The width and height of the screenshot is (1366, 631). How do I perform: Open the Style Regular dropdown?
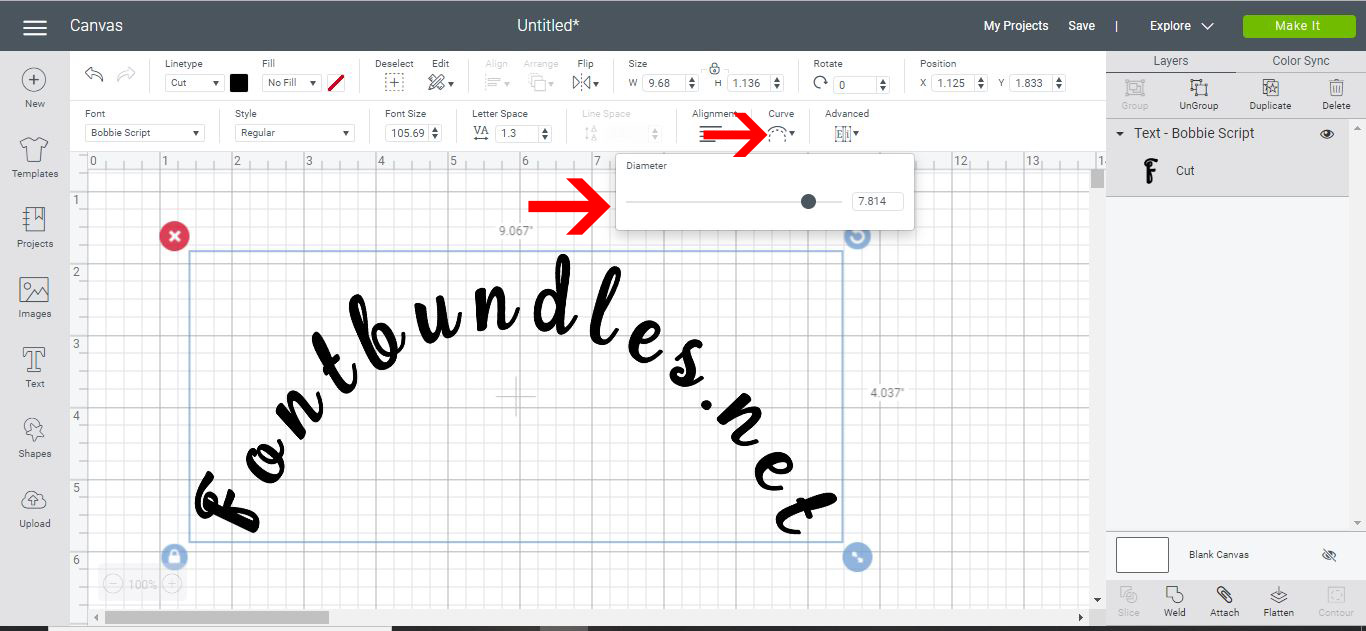[295, 133]
